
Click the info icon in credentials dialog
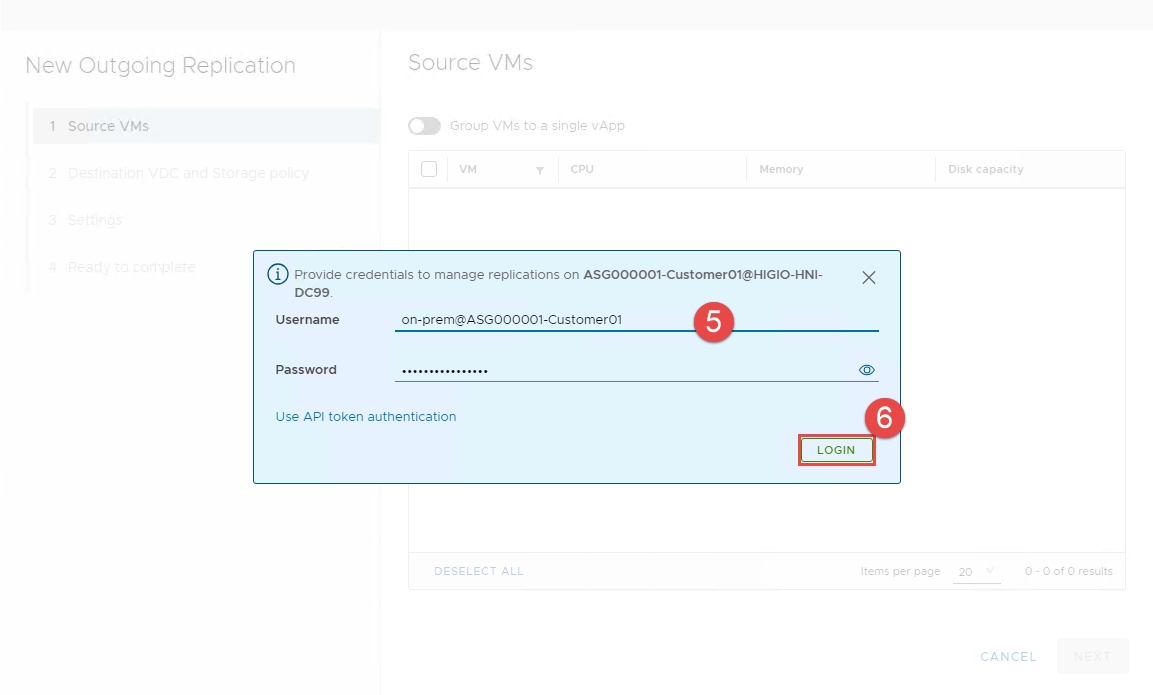[278, 275]
